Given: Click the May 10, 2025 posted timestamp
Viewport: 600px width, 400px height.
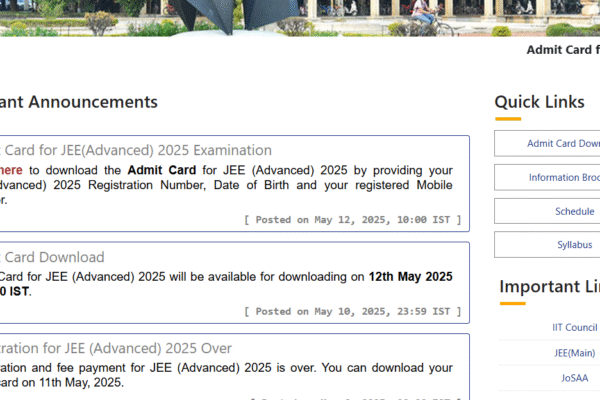Looking at the screenshot, I should pos(352,311).
